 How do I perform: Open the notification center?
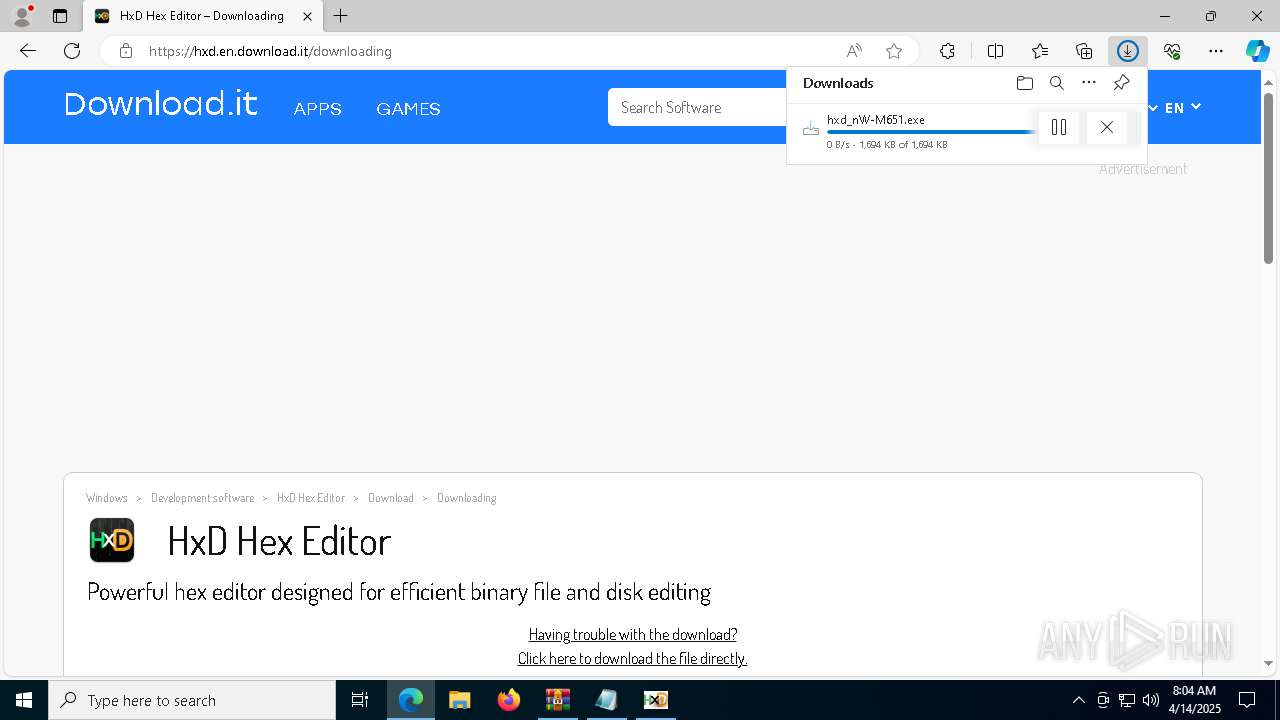tap(1247, 700)
